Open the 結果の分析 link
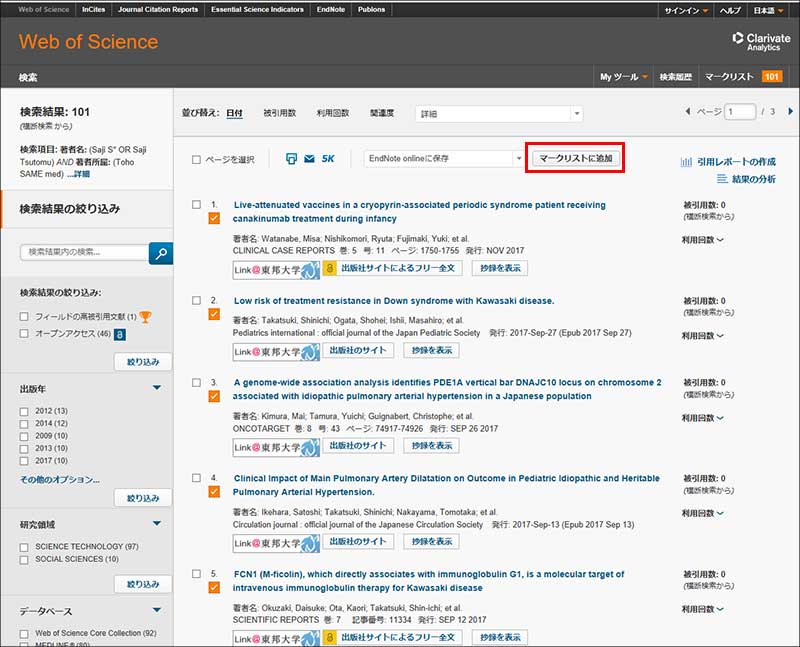Screen dimensions: 800x647 754,179
